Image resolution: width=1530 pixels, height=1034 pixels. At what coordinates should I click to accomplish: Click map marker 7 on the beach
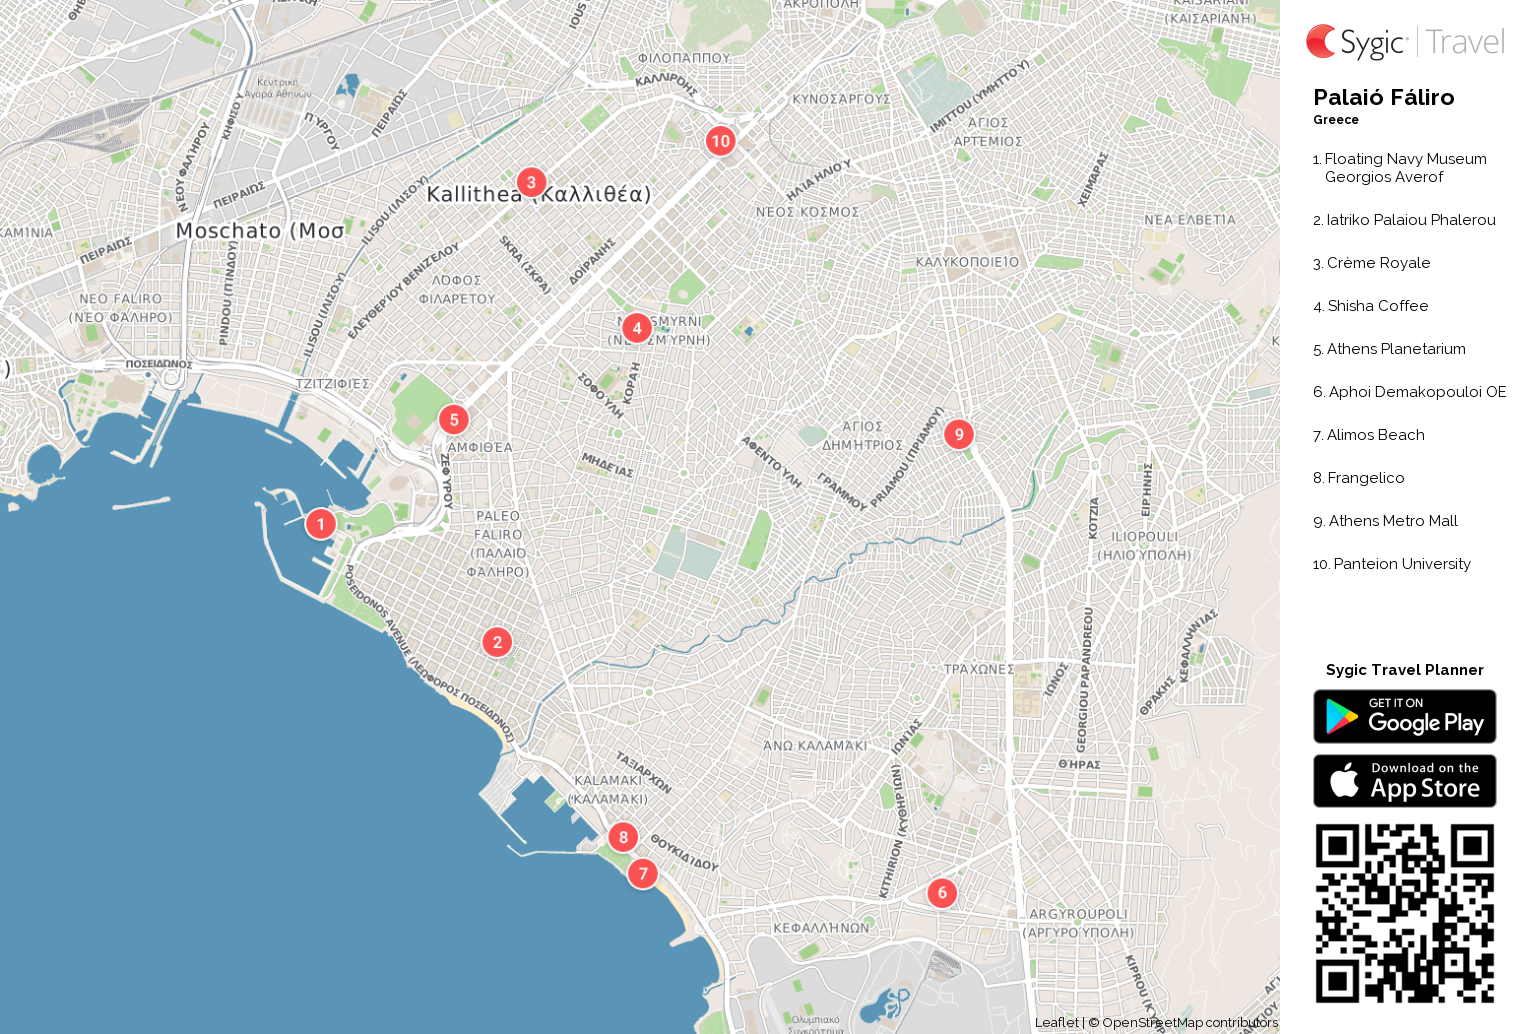point(643,873)
